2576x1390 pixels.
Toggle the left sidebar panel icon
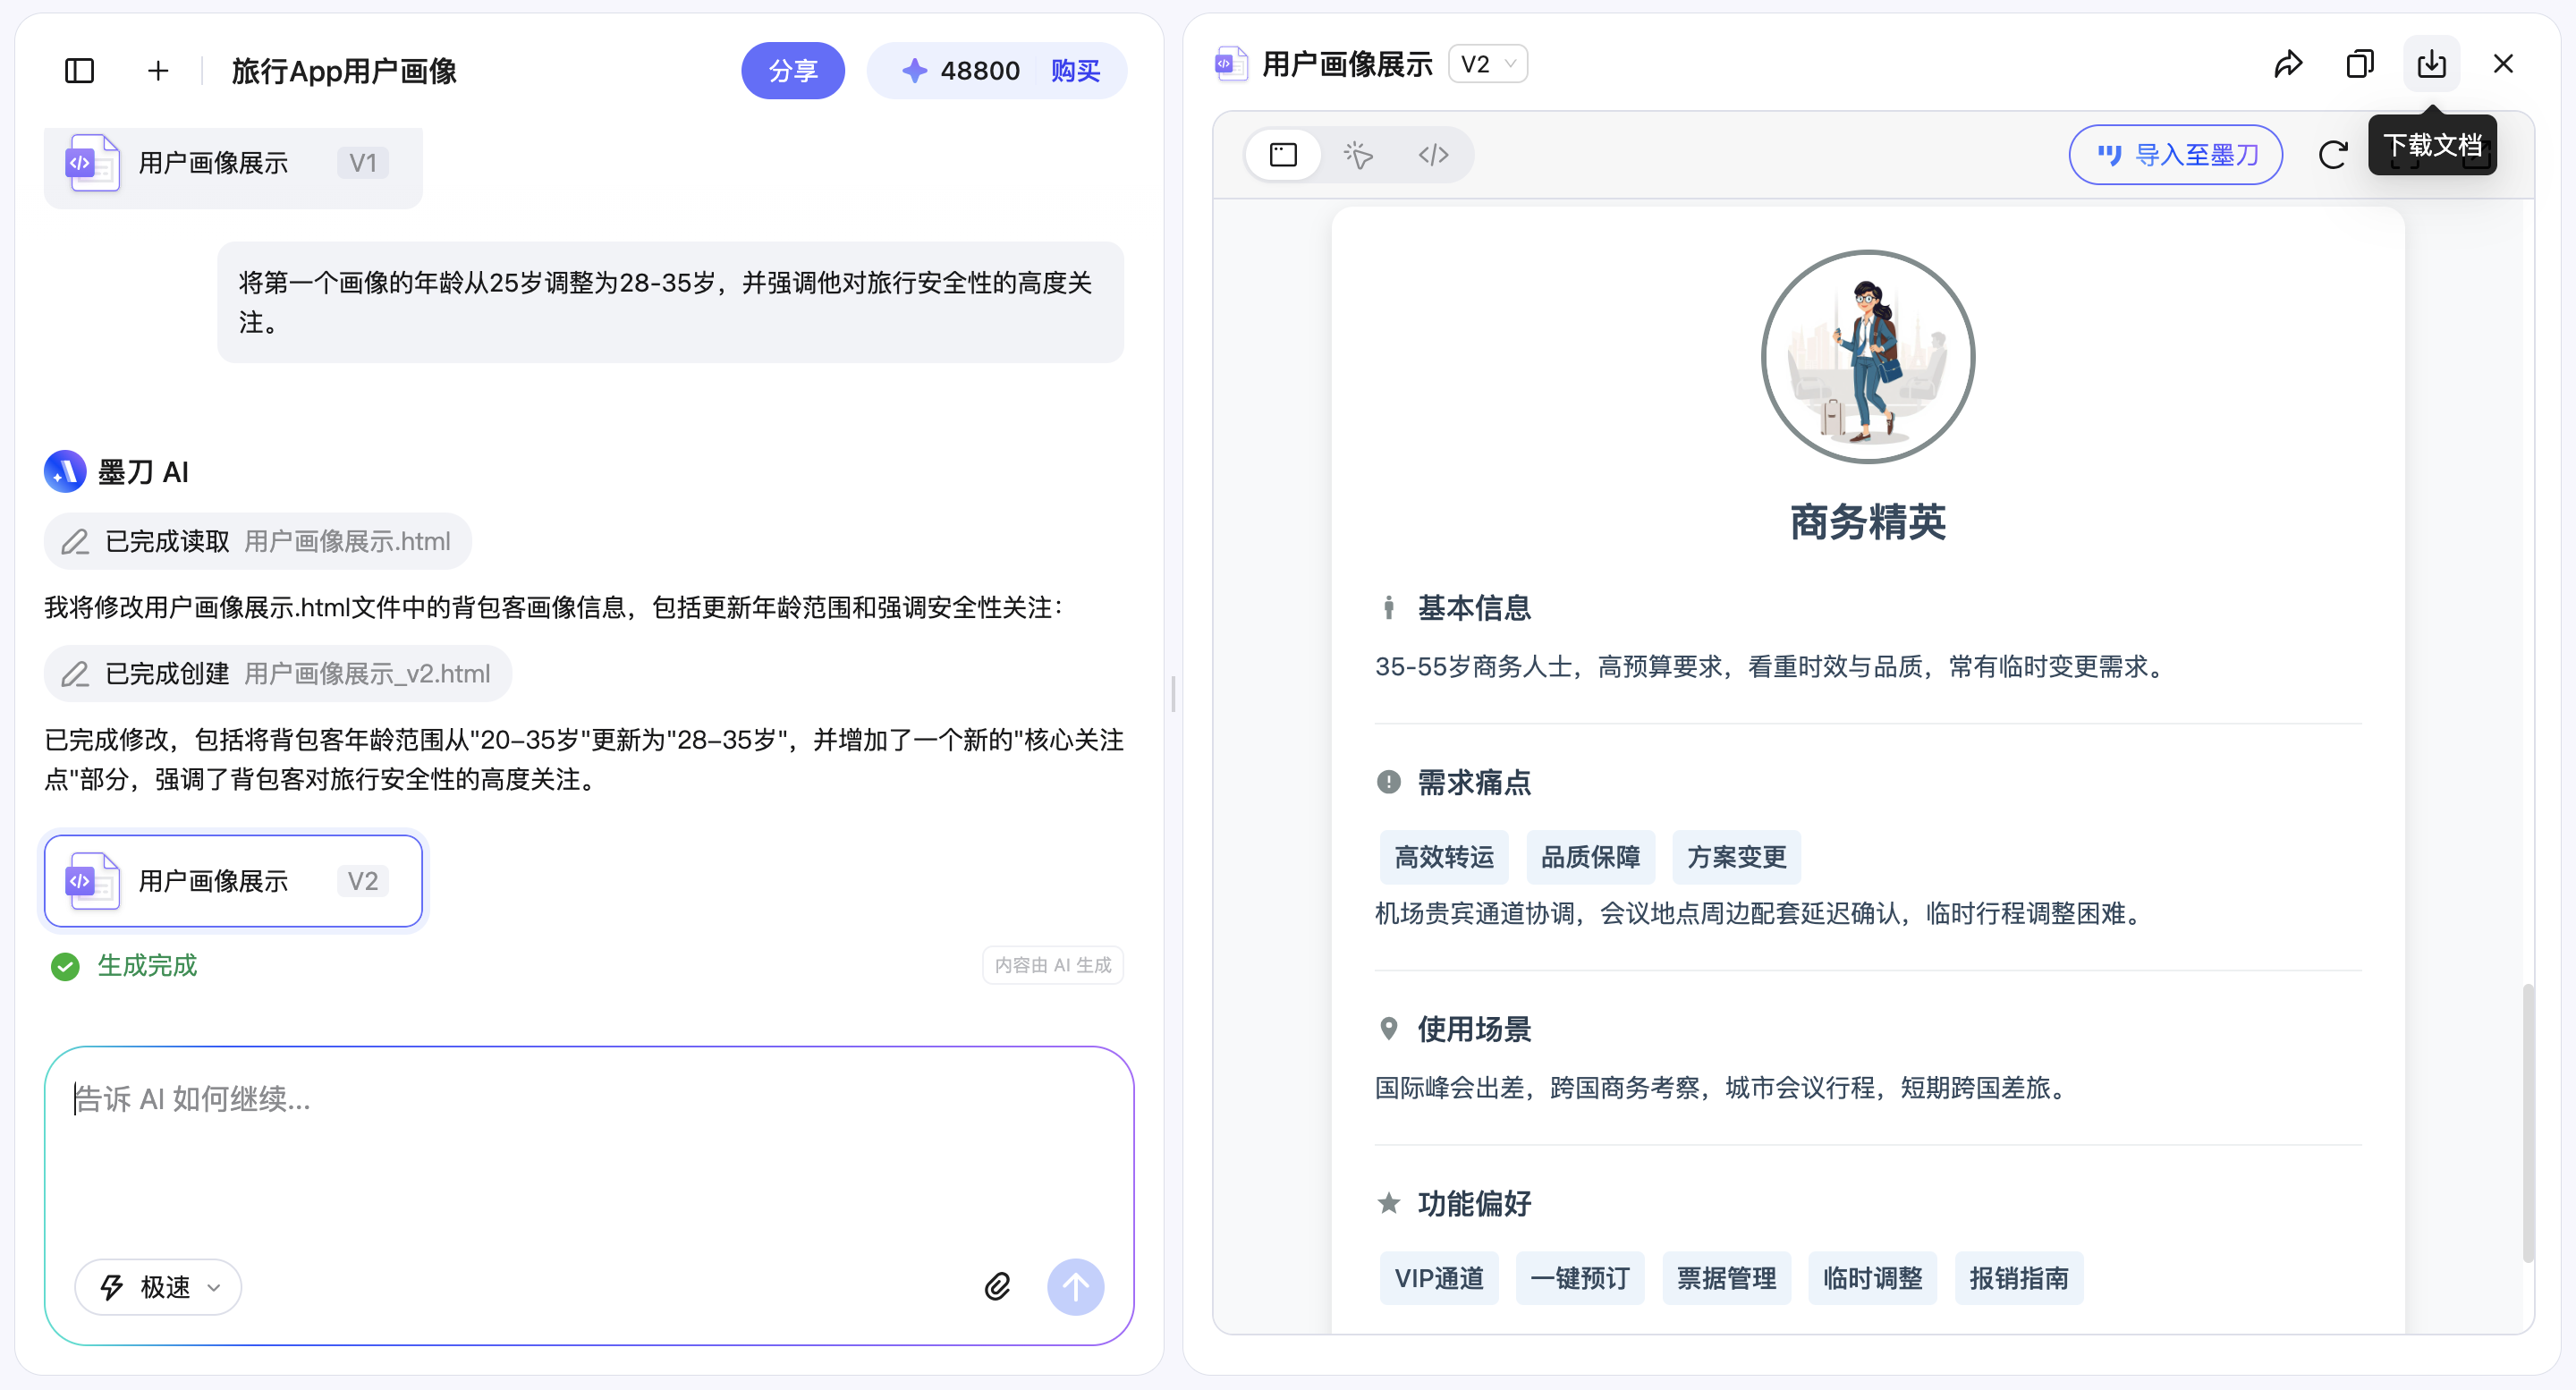point(79,71)
